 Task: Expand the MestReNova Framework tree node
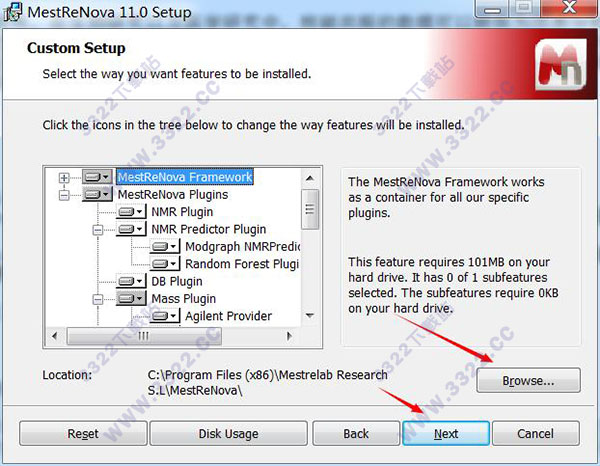[64, 178]
